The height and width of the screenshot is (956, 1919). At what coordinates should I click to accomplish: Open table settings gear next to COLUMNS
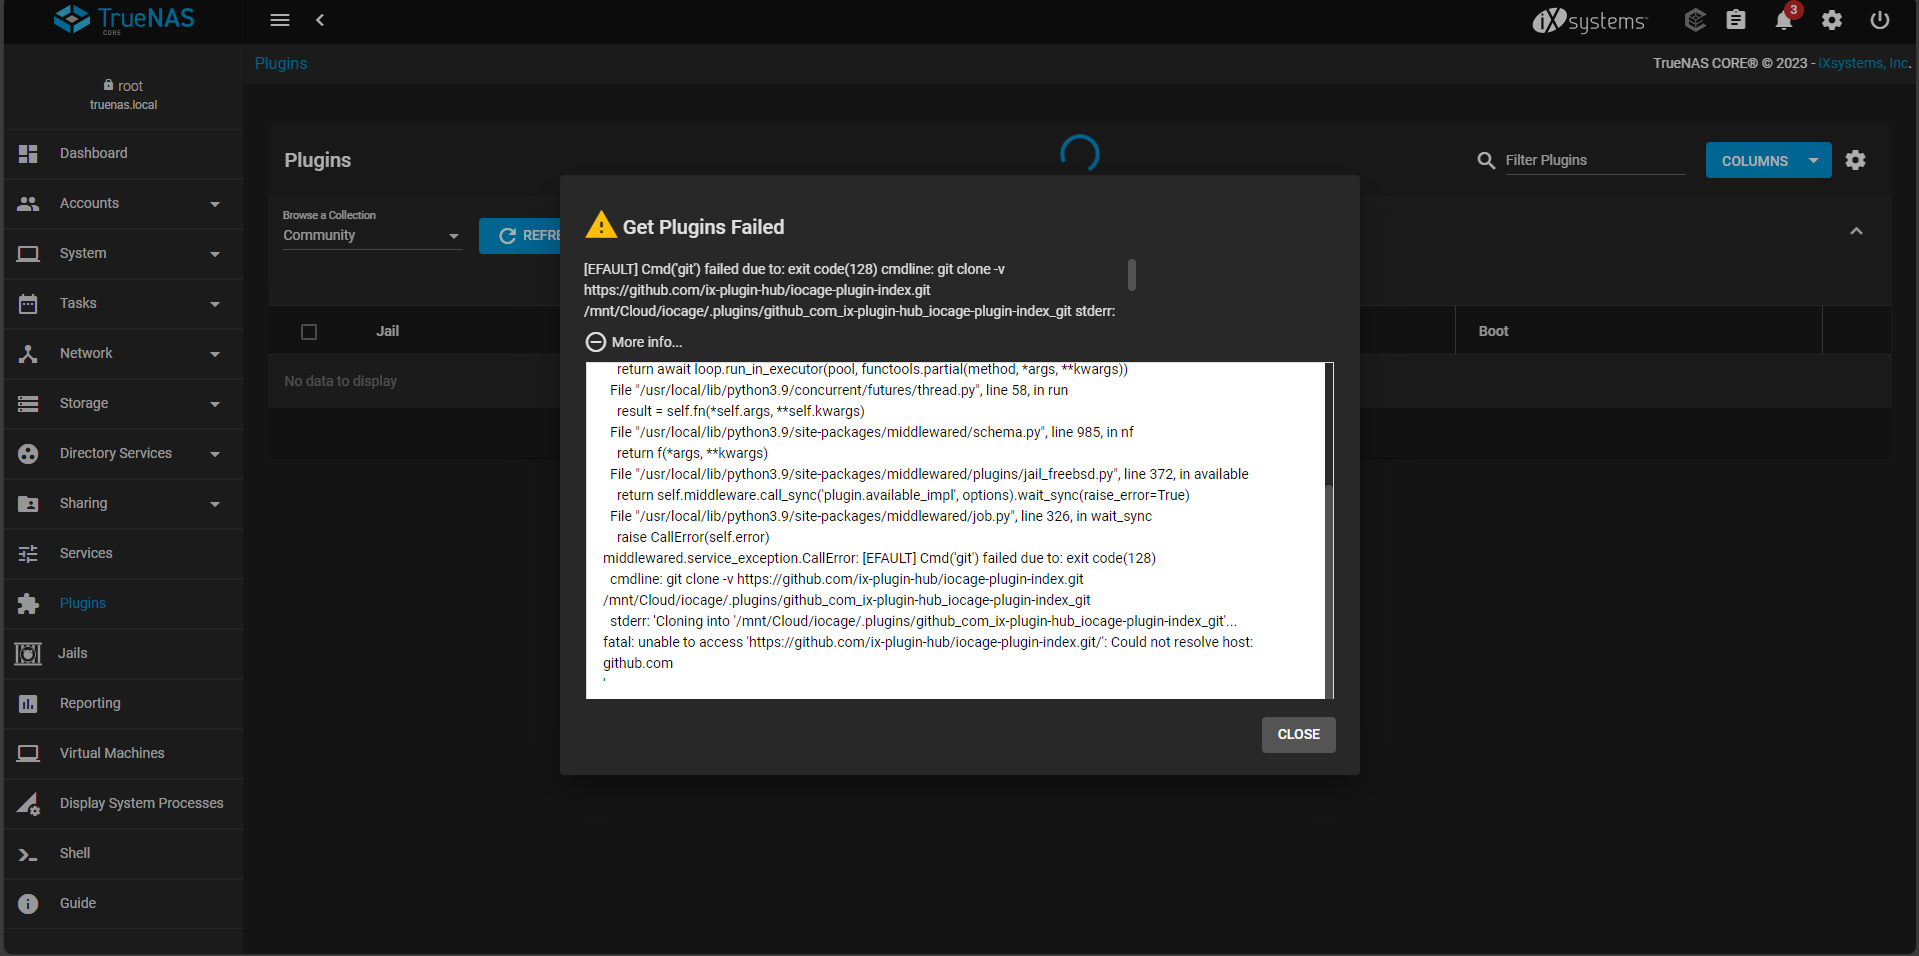click(x=1856, y=160)
